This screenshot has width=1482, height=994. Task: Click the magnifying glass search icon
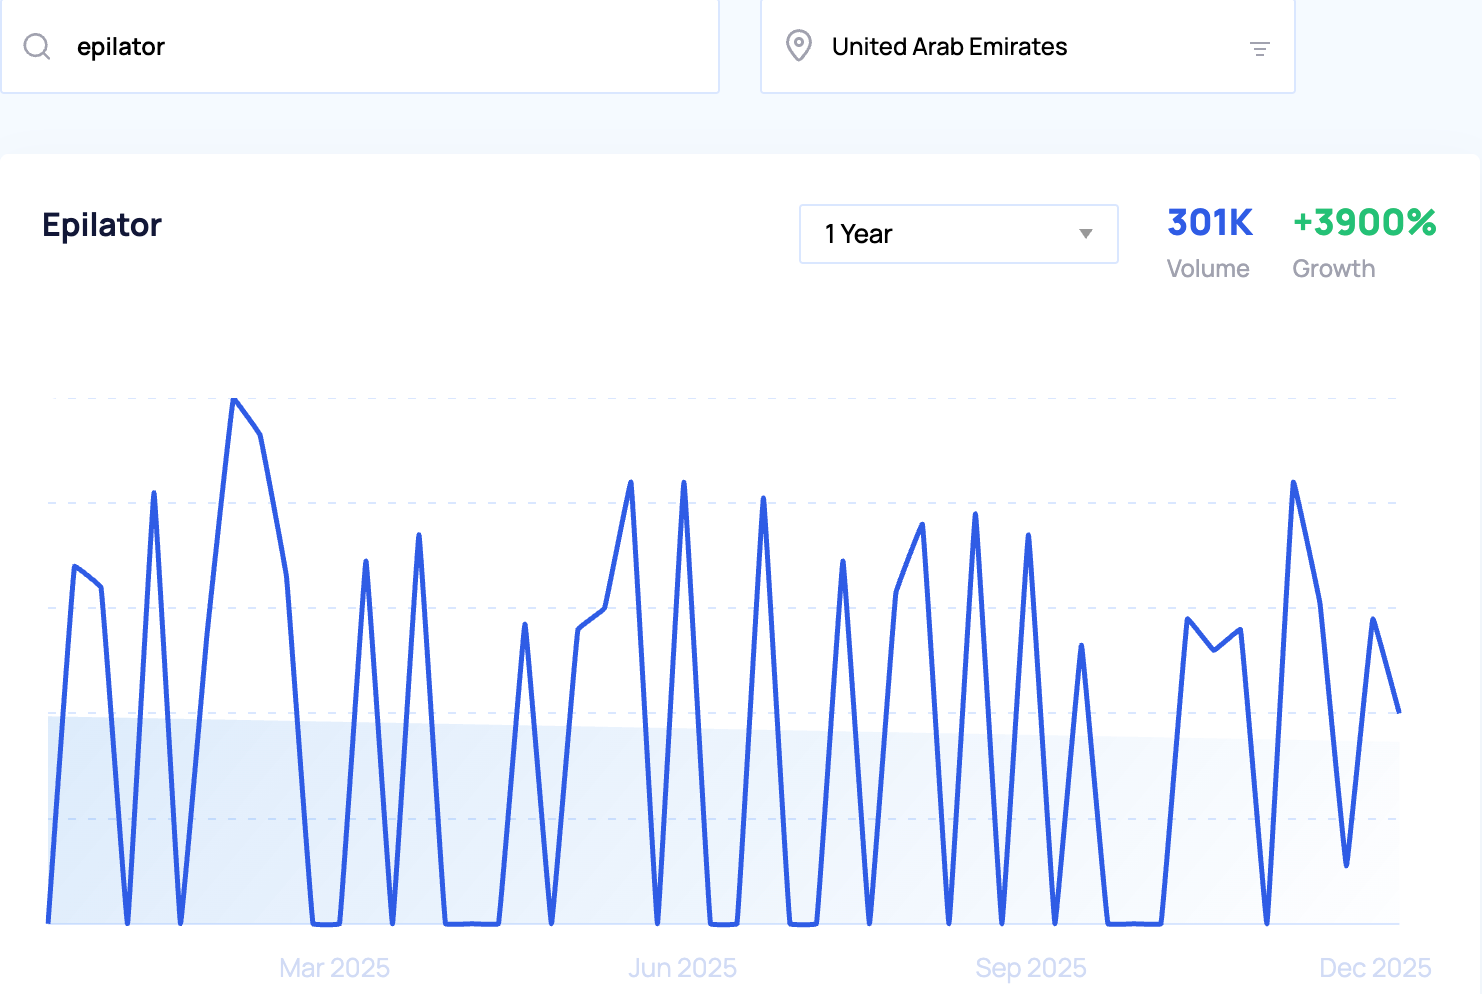click(x=37, y=47)
